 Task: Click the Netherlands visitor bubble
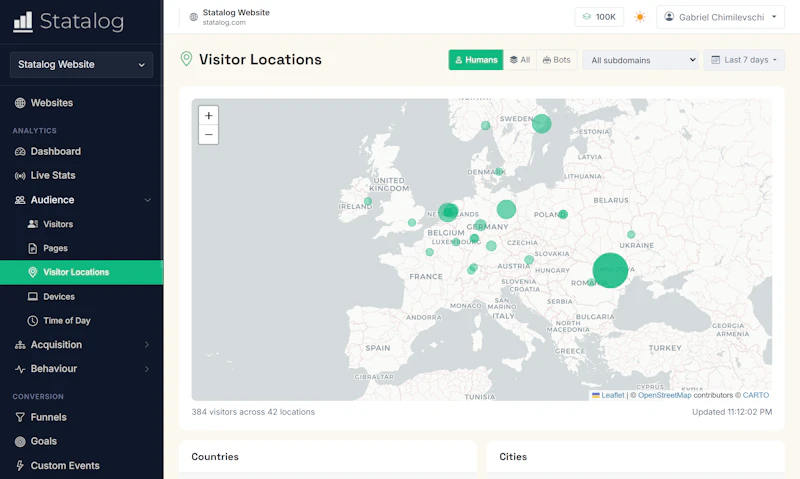point(448,212)
